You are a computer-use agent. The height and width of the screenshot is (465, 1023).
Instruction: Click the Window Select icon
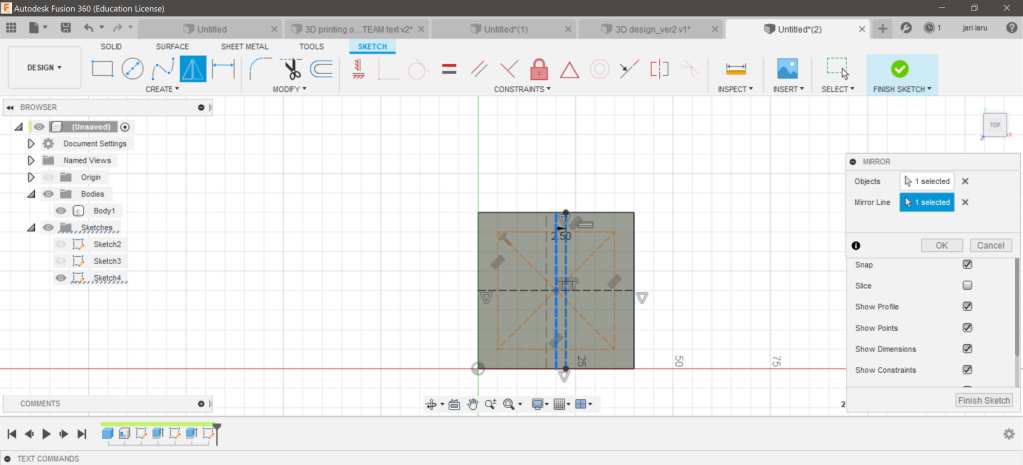click(x=838, y=68)
